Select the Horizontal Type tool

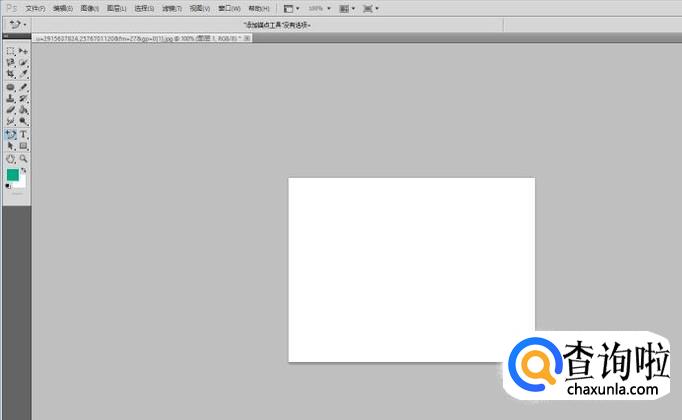(23, 134)
